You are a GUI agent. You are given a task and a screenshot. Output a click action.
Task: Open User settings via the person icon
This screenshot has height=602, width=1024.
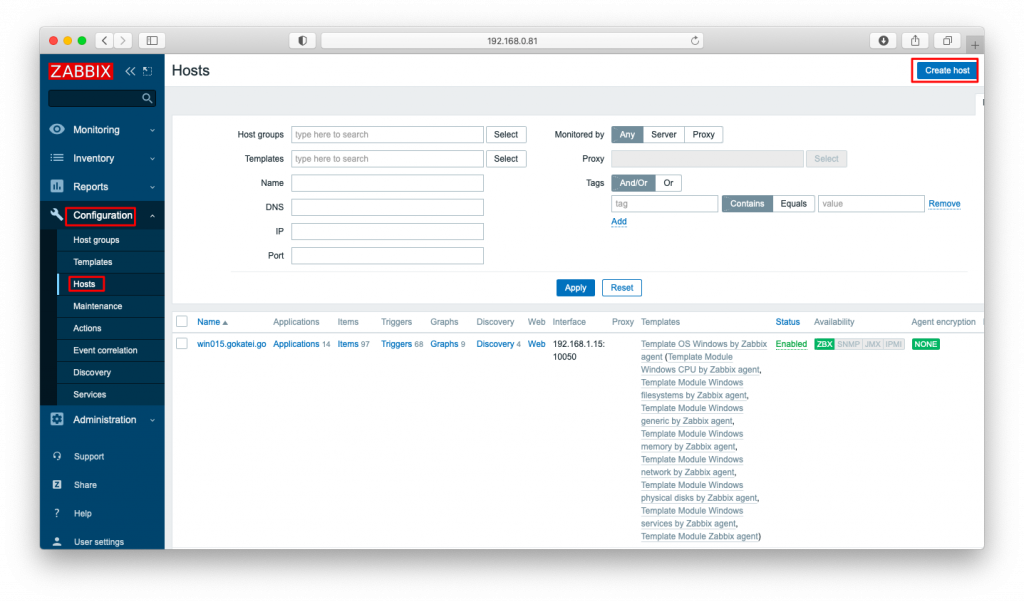[x=57, y=541]
